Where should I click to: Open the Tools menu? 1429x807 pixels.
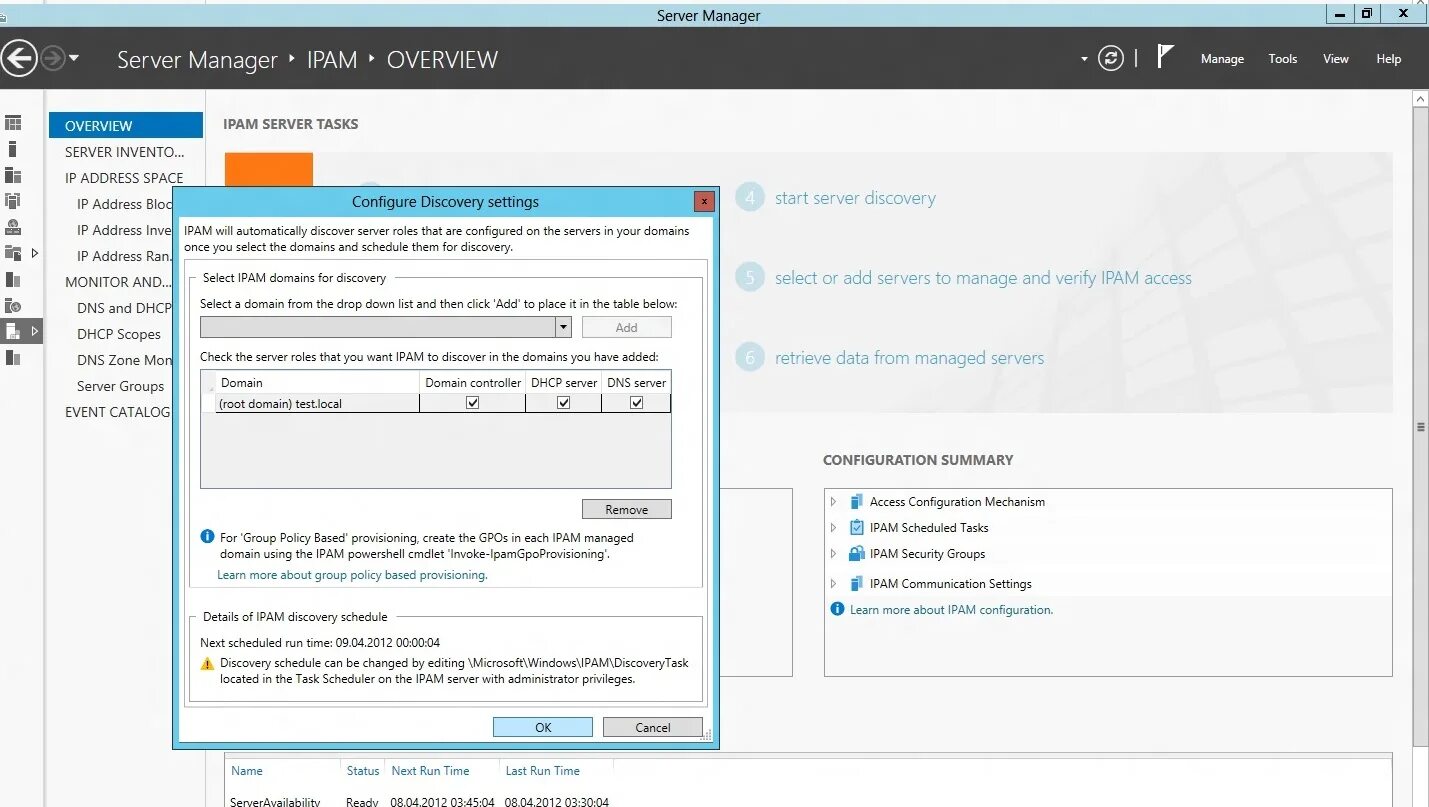1283,59
